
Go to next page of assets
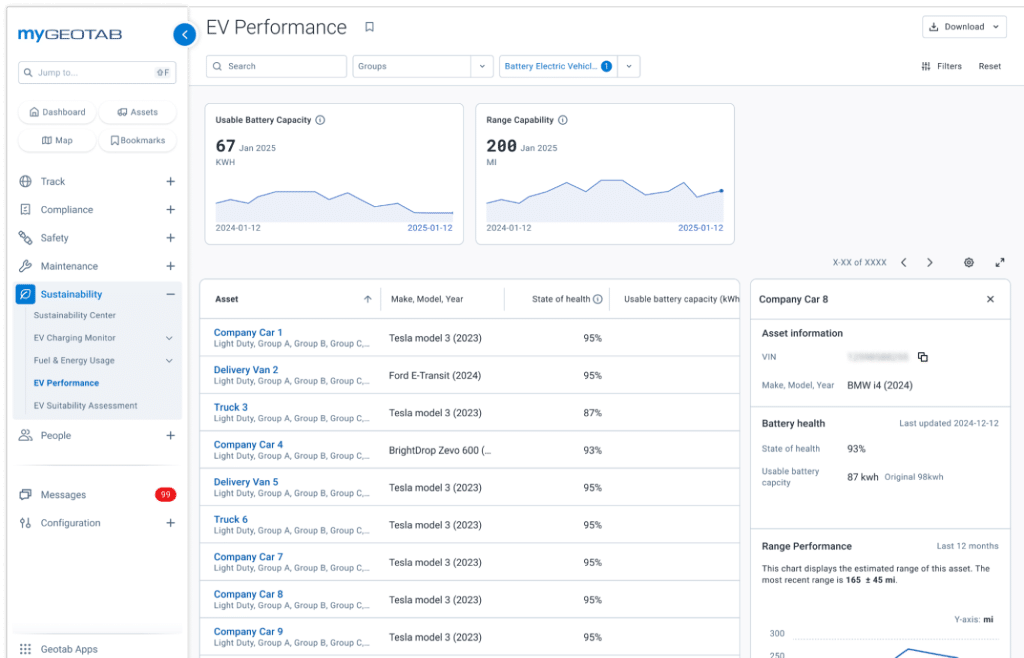click(929, 263)
